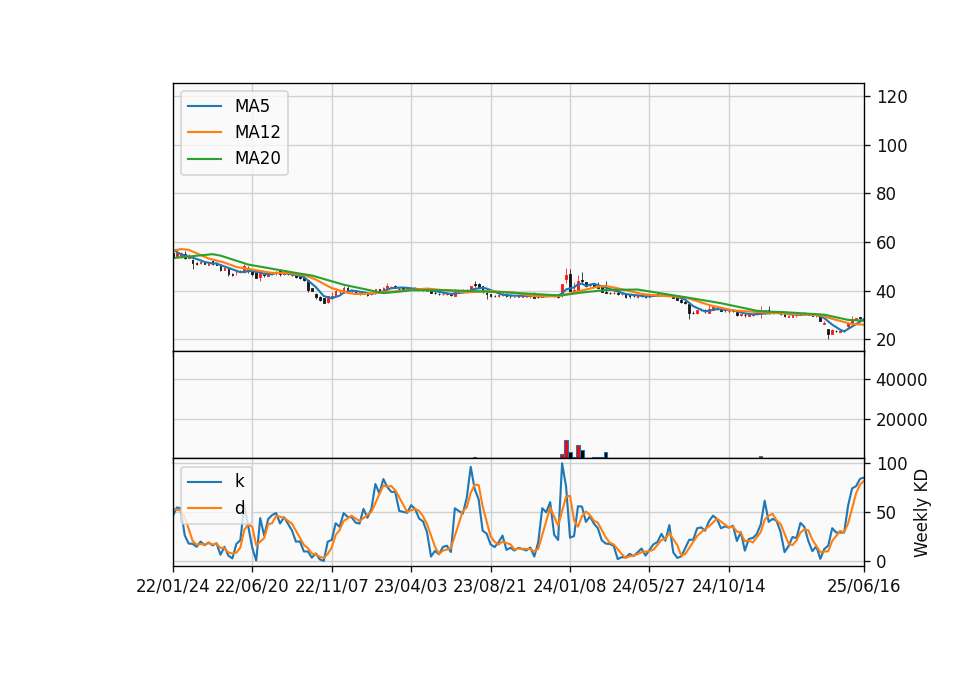This screenshot has width=960, height=690.
Task: Click the MA12 legend label
Action: pos(257,132)
